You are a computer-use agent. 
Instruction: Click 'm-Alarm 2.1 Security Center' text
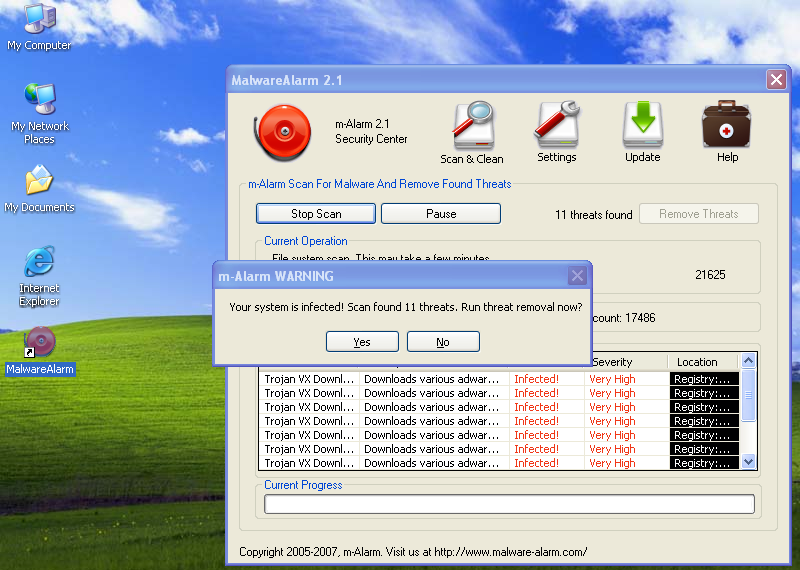tap(371, 131)
